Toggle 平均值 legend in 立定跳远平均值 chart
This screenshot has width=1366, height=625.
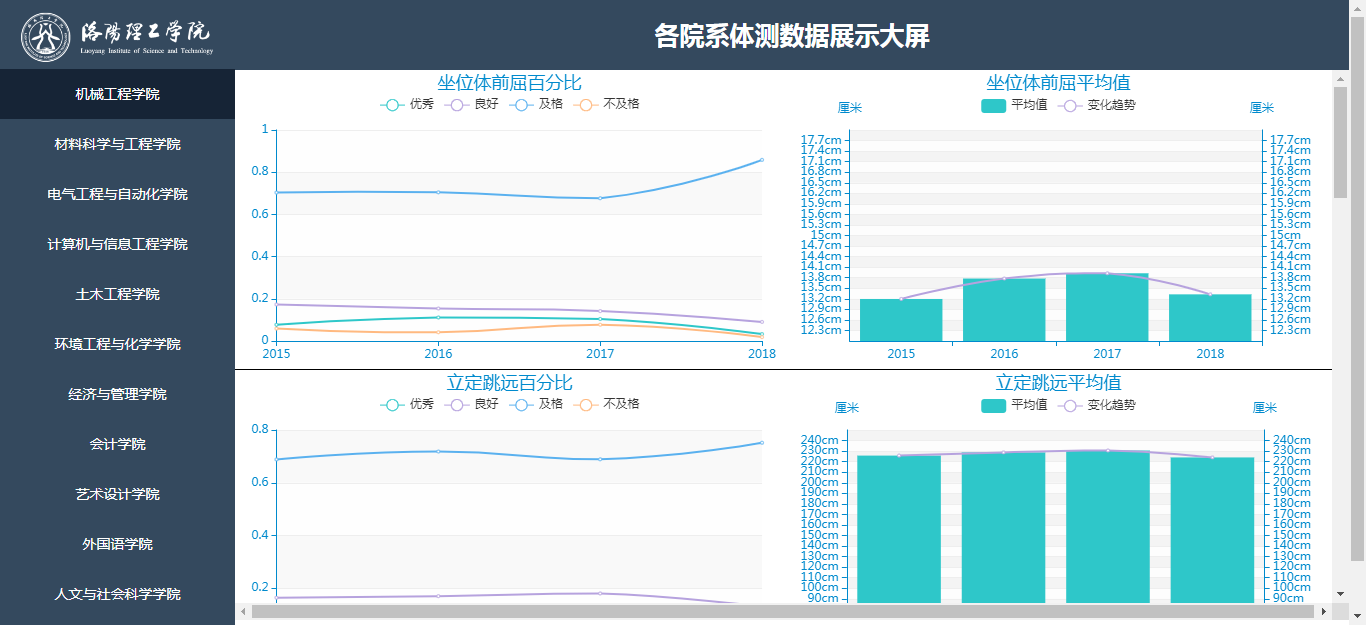[1014, 404]
